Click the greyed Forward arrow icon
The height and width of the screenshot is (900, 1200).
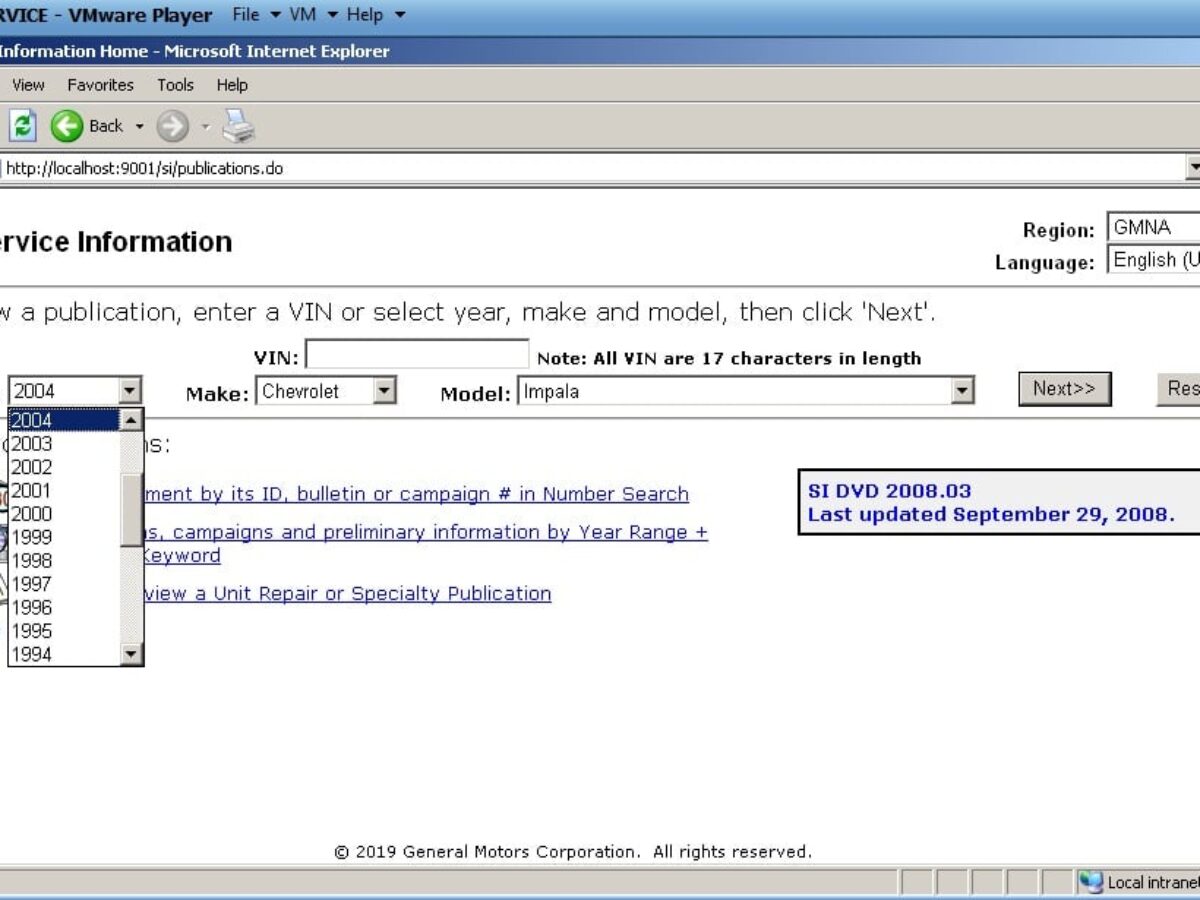(x=173, y=126)
